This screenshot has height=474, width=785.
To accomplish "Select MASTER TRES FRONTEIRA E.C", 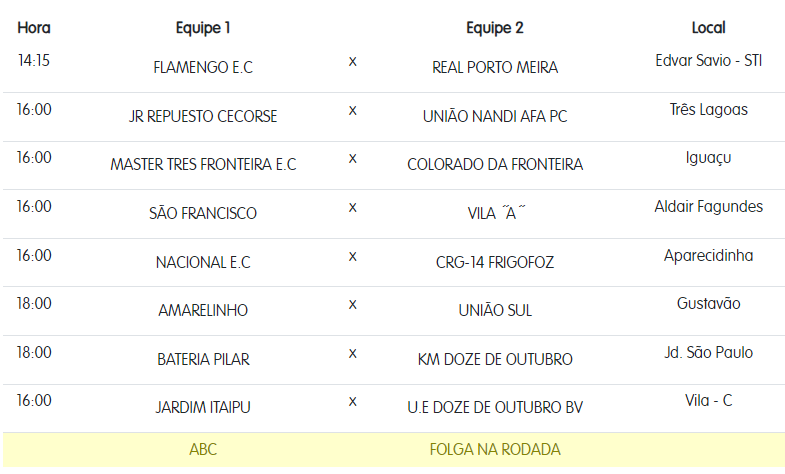I will click(203, 164).
